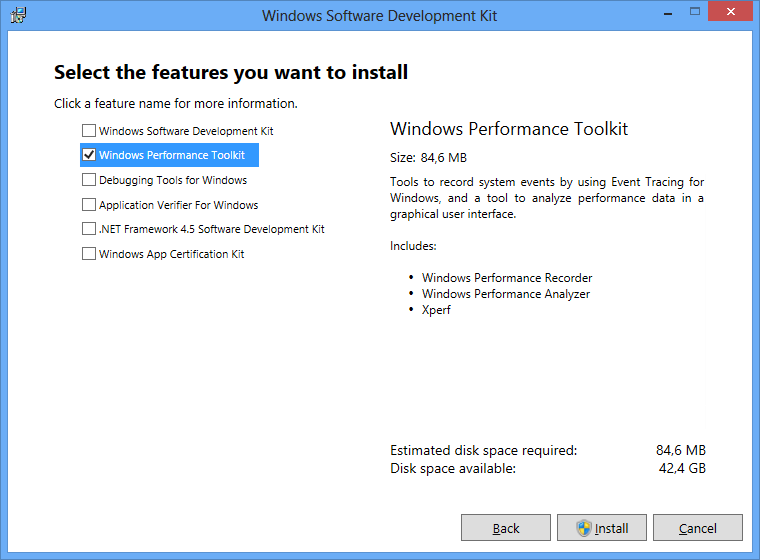
Task: Click the UAC shield icon on Install
Action: coord(584,528)
